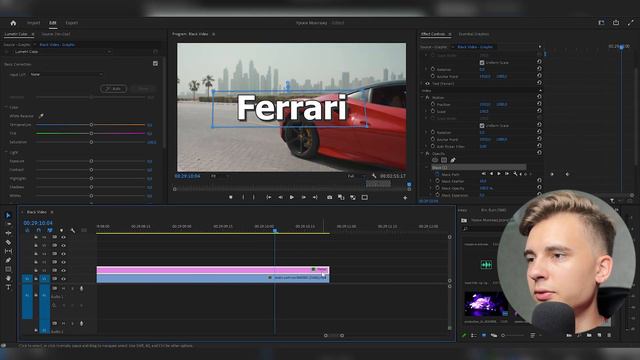640x360 pixels.
Task: Mute the Audio 1 track
Action: click(63, 289)
